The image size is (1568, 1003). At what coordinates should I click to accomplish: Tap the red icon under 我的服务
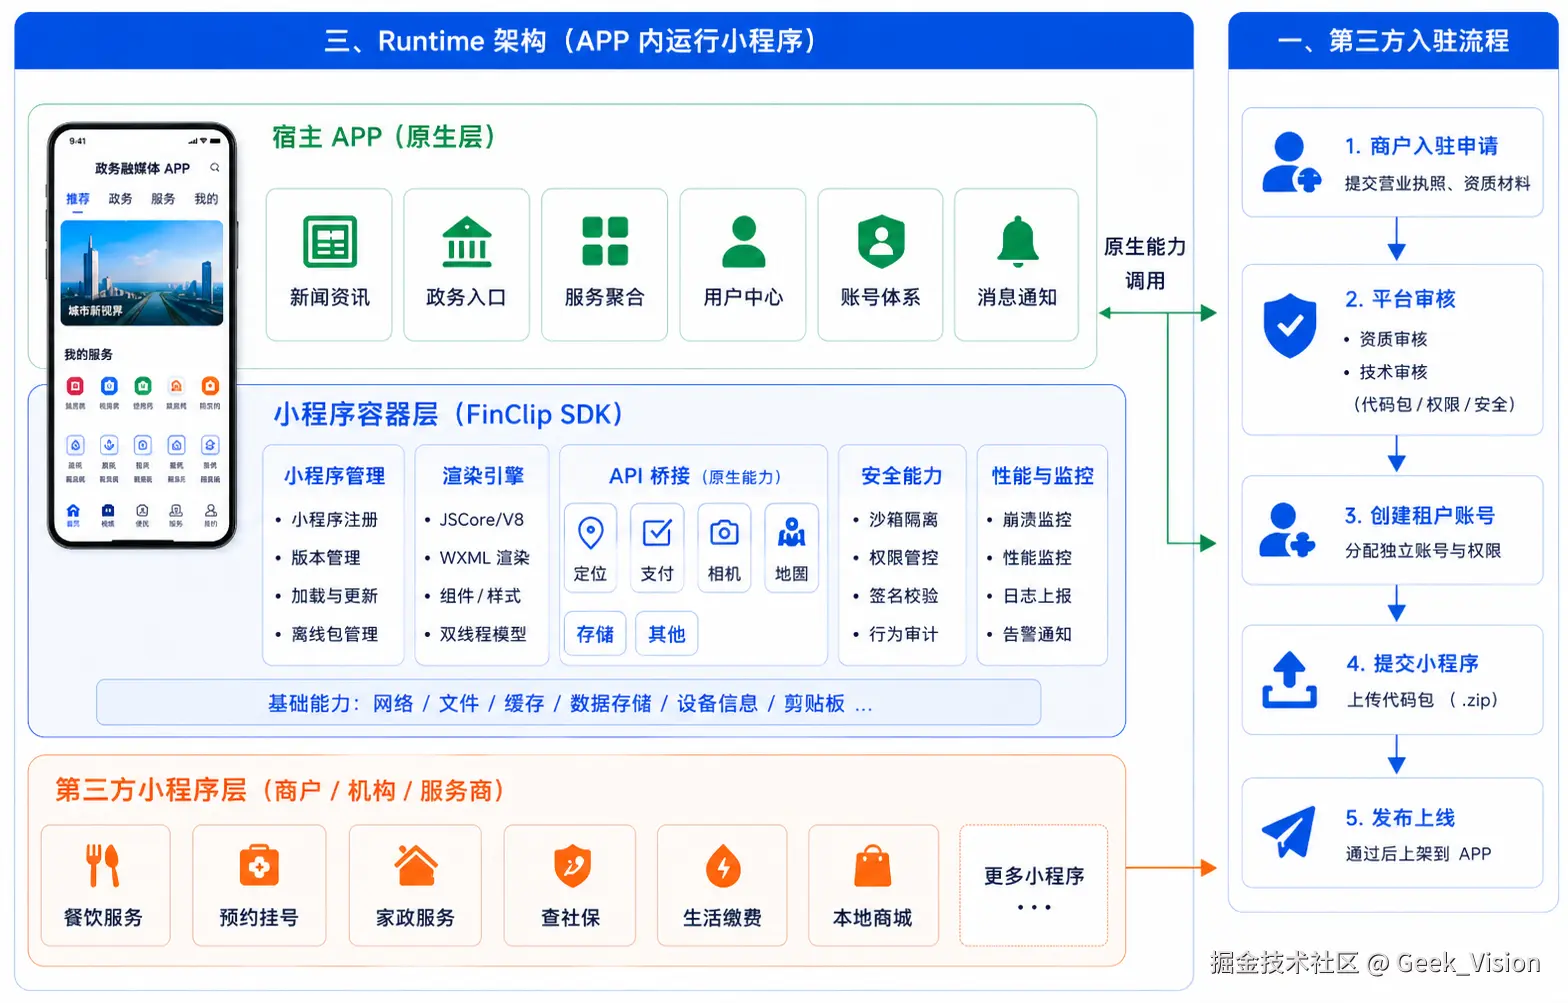(x=75, y=386)
